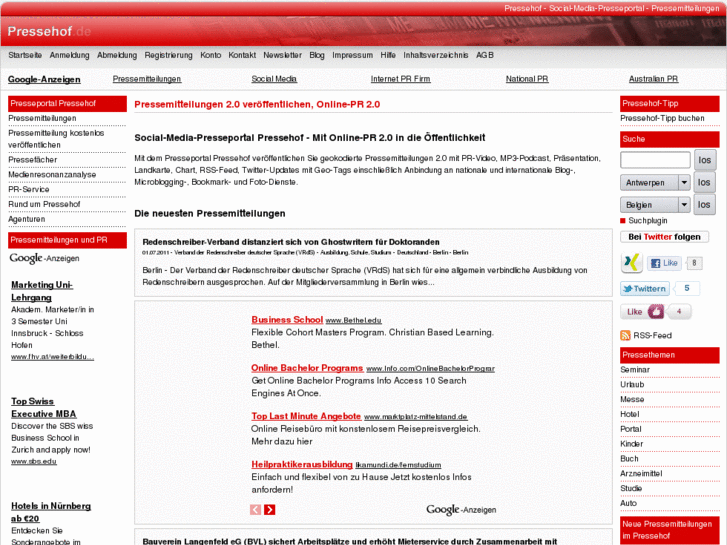This screenshot has width=727, height=545.
Task: Click the Australian PR ad link
Action: point(653,79)
